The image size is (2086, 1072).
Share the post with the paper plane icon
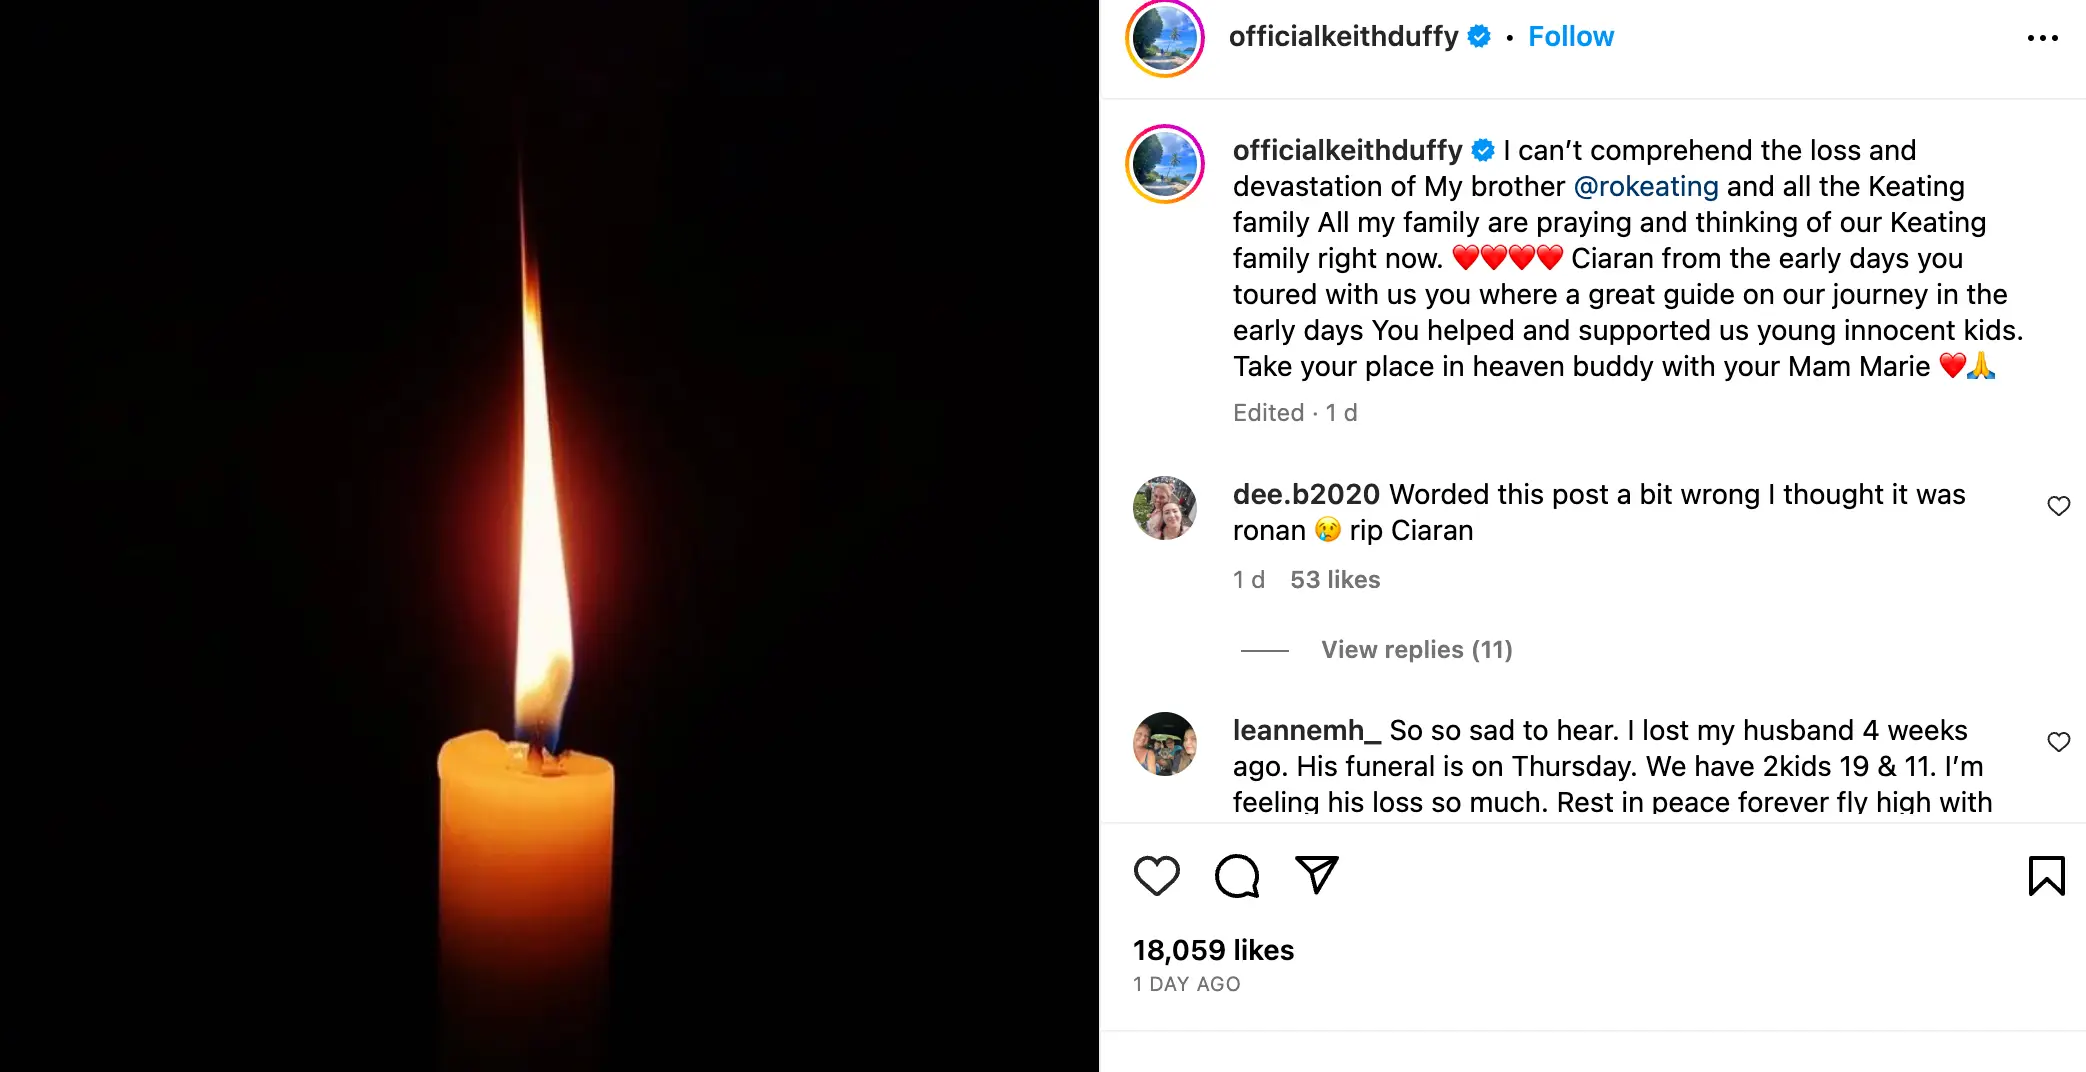1318,875
